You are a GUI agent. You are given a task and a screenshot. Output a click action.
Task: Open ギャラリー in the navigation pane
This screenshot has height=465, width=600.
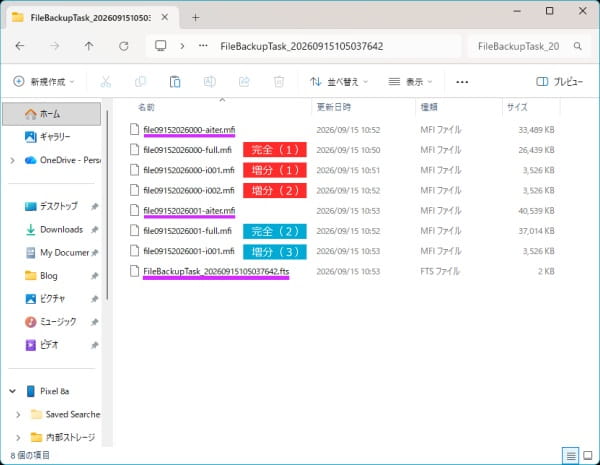pyautogui.click(x=52, y=137)
